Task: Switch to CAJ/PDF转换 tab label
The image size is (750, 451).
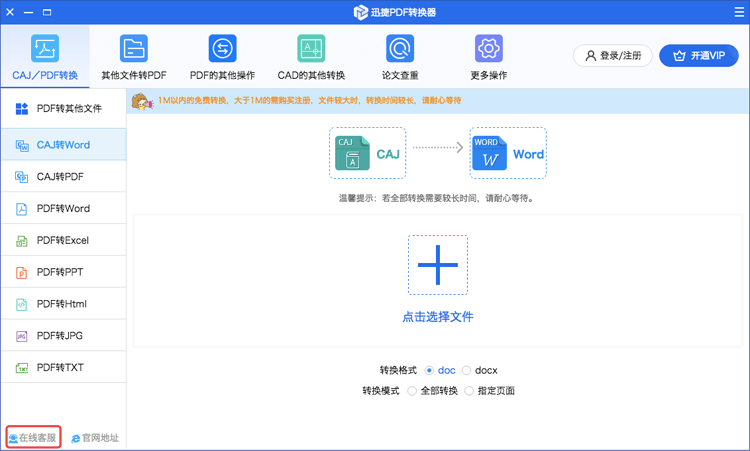Action: (45, 76)
